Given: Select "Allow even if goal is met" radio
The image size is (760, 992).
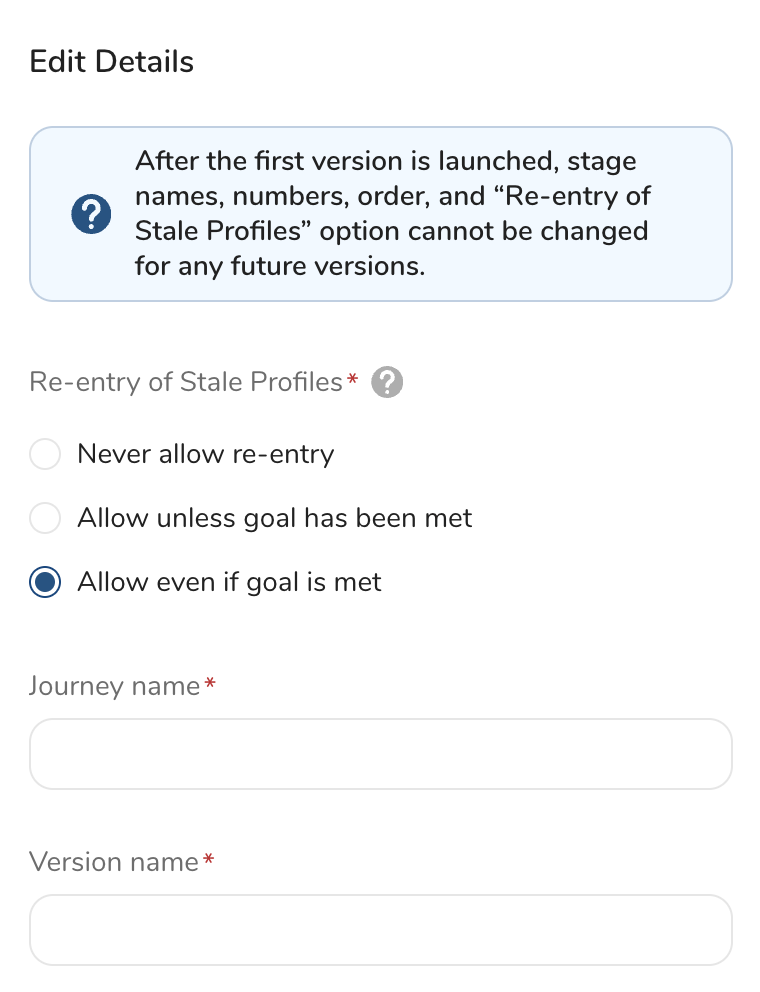Looking at the screenshot, I should coord(46,582).
